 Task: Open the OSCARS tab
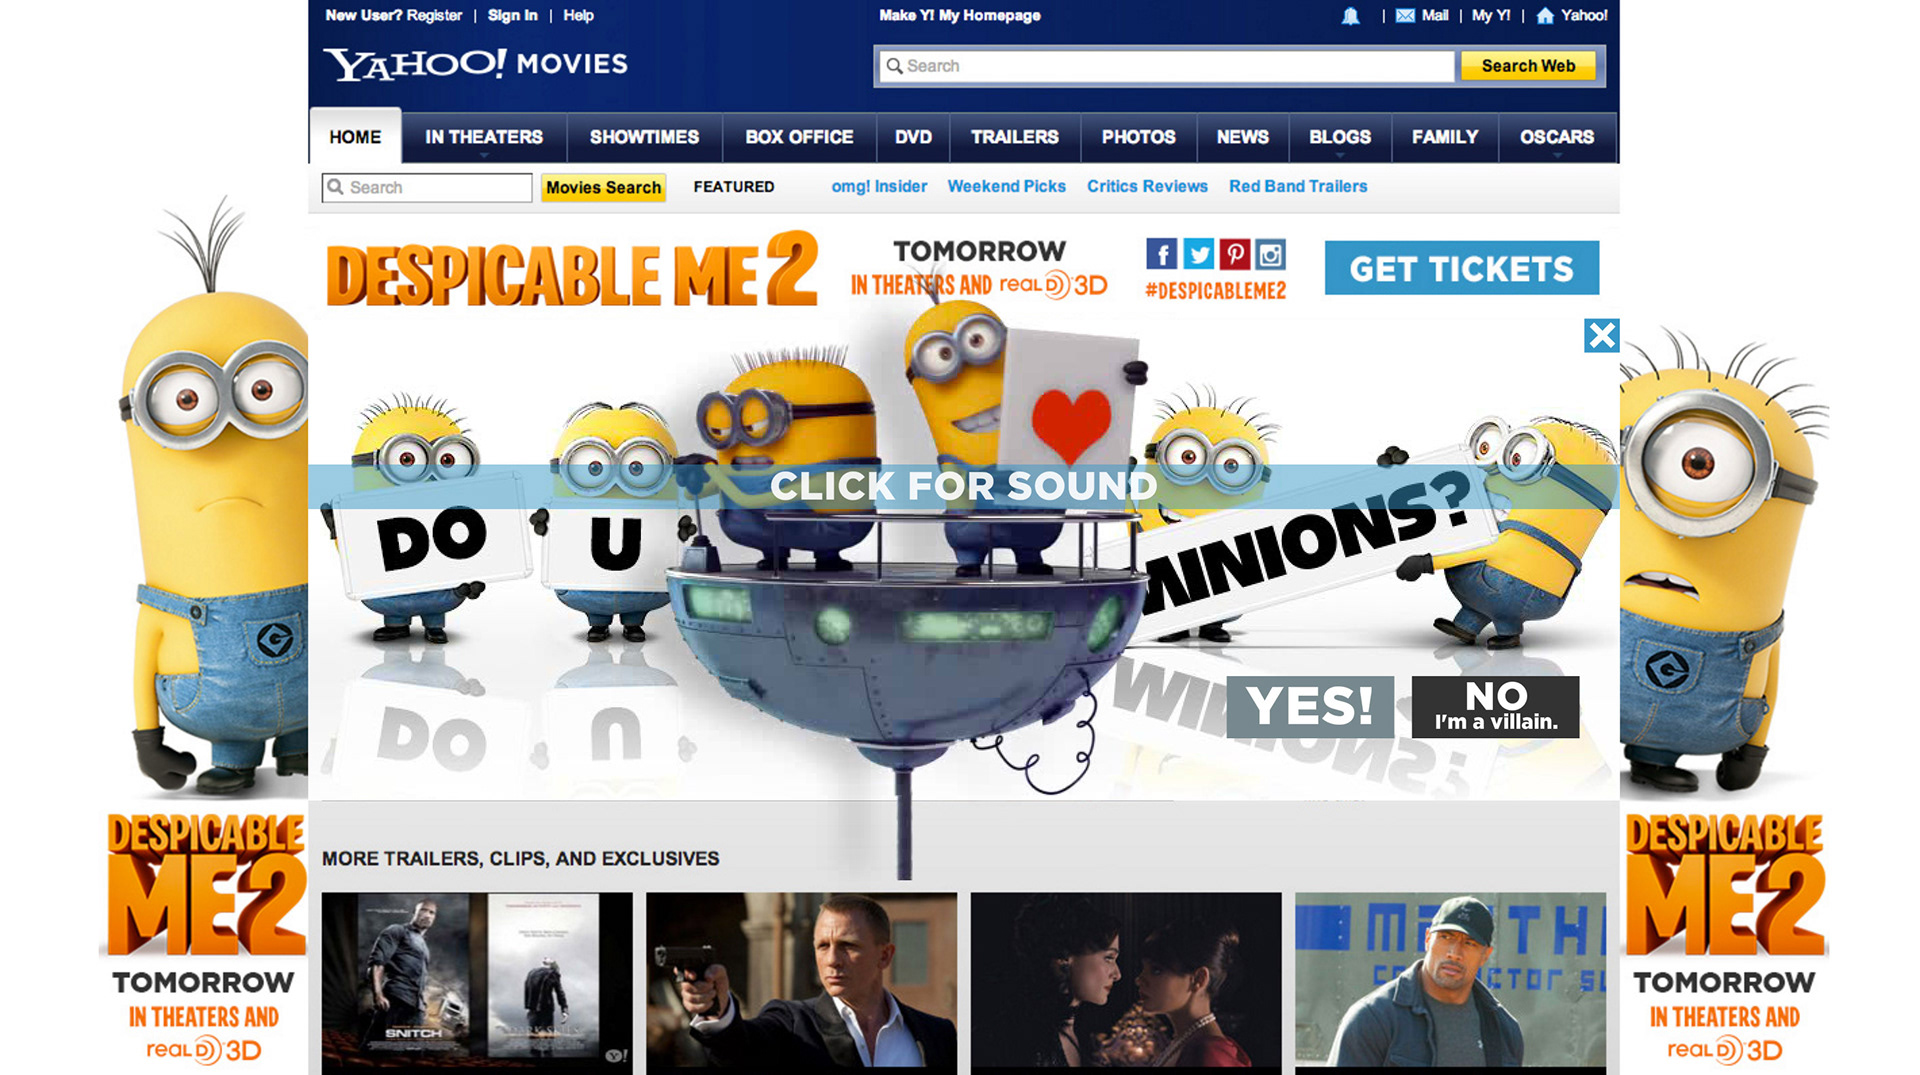tap(1557, 137)
